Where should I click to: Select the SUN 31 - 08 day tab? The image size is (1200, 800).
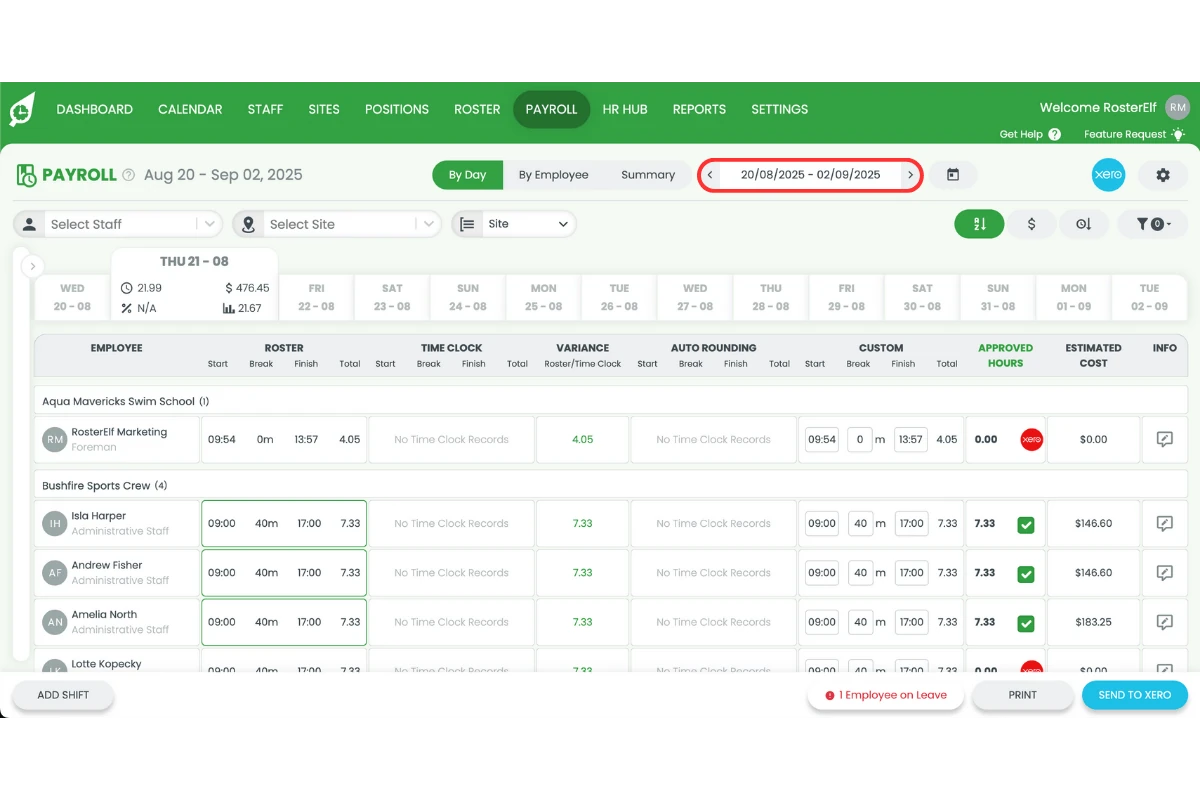coord(998,297)
